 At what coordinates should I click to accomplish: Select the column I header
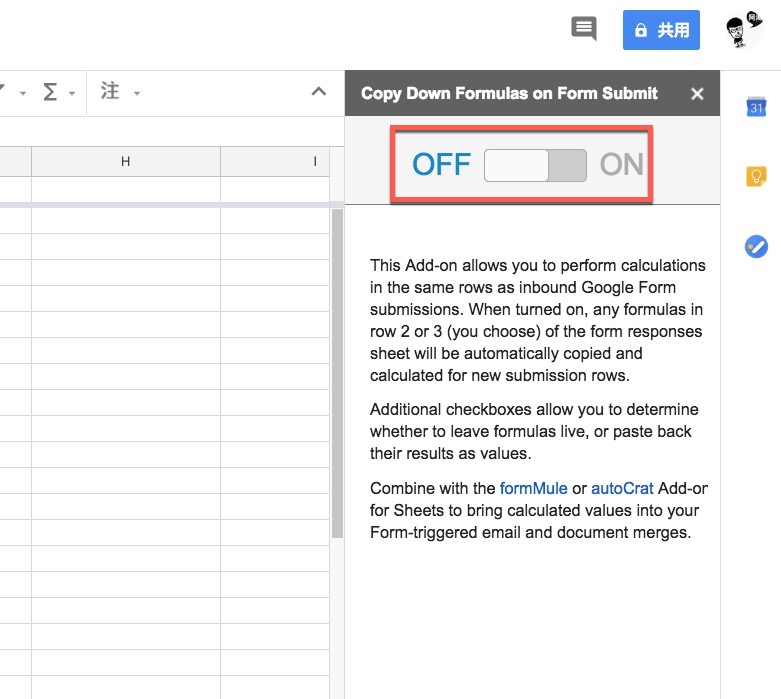pos(315,161)
